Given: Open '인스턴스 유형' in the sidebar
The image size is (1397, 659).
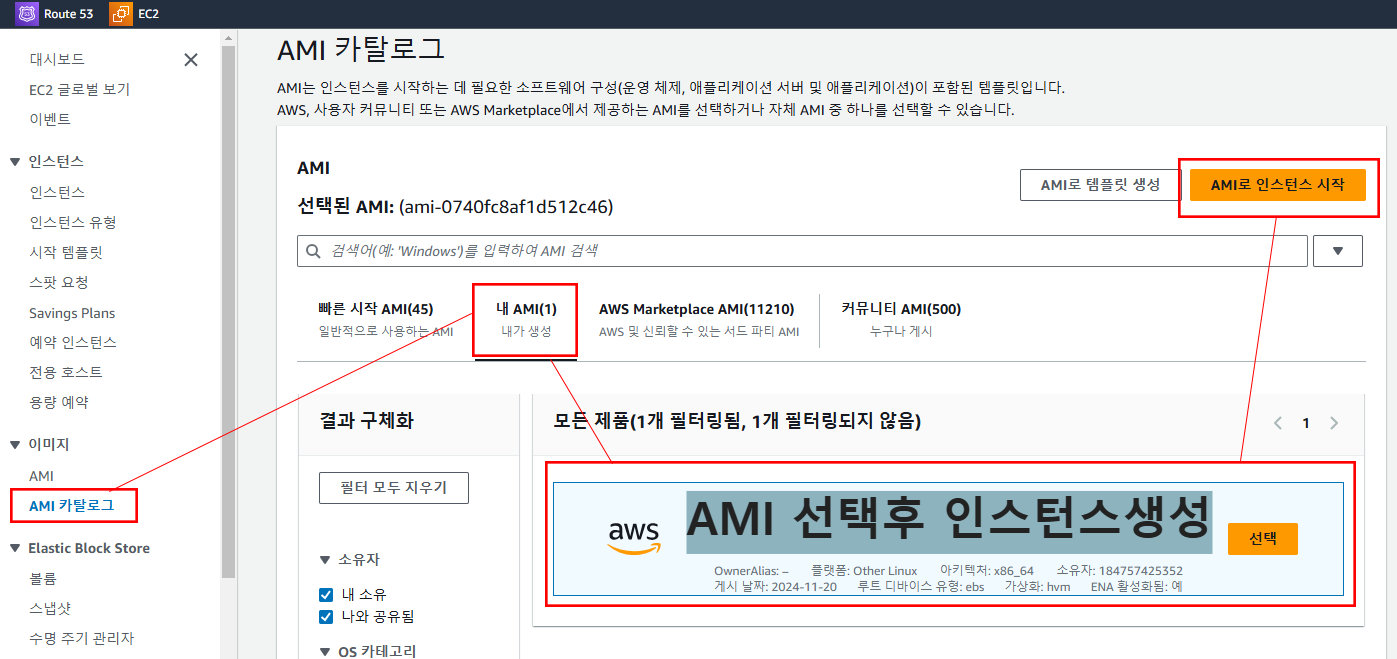Looking at the screenshot, I should [x=73, y=222].
